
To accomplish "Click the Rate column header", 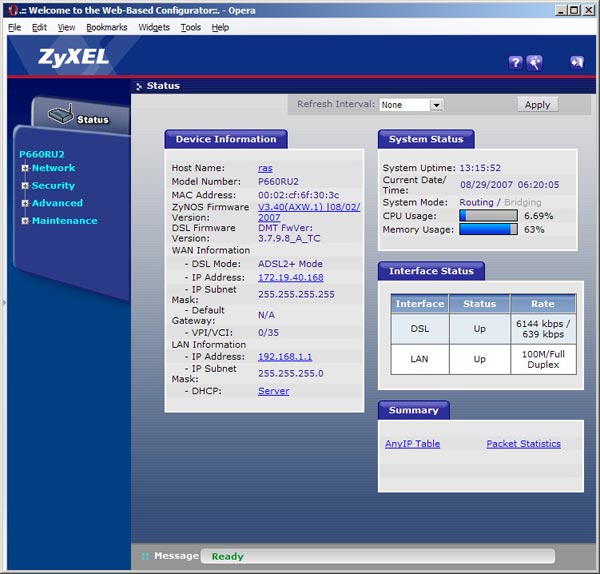I will 543,304.
